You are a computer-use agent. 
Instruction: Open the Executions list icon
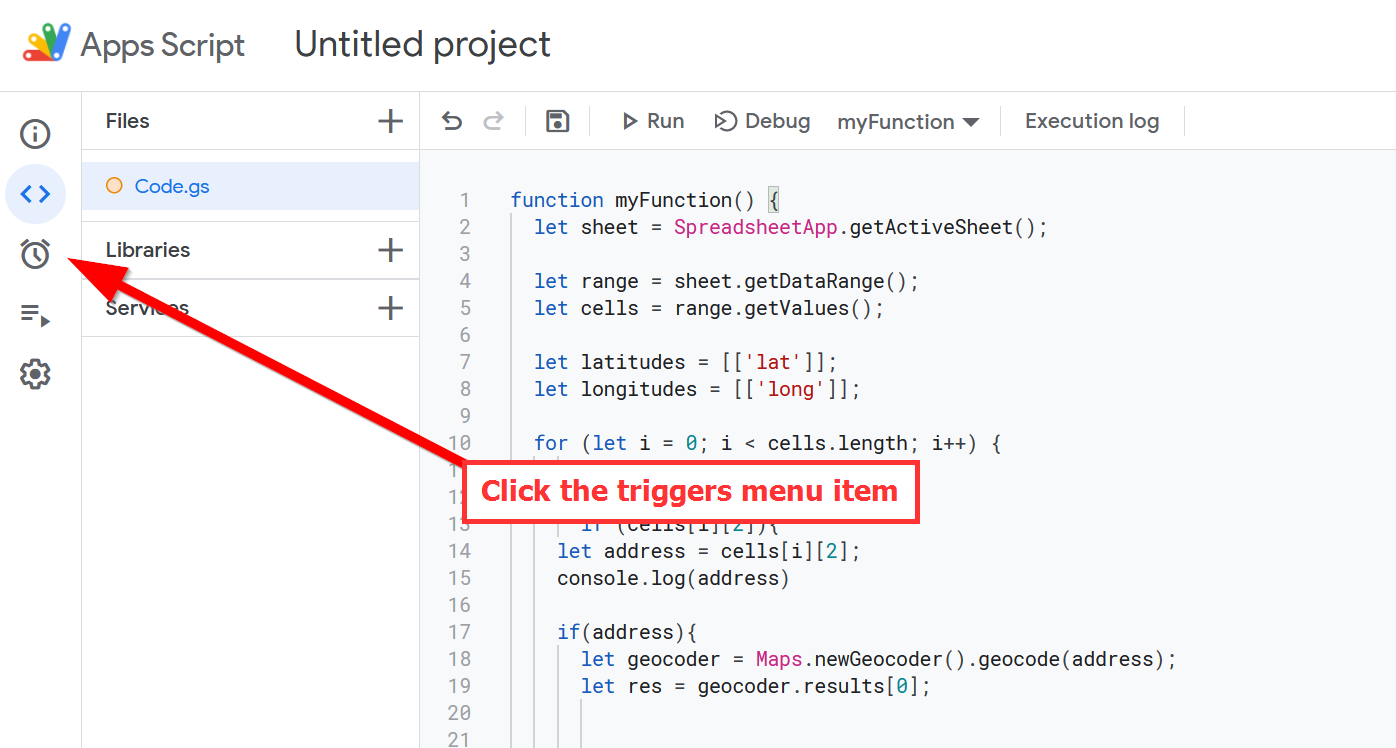pyautogui.click(x=35, y=315)
